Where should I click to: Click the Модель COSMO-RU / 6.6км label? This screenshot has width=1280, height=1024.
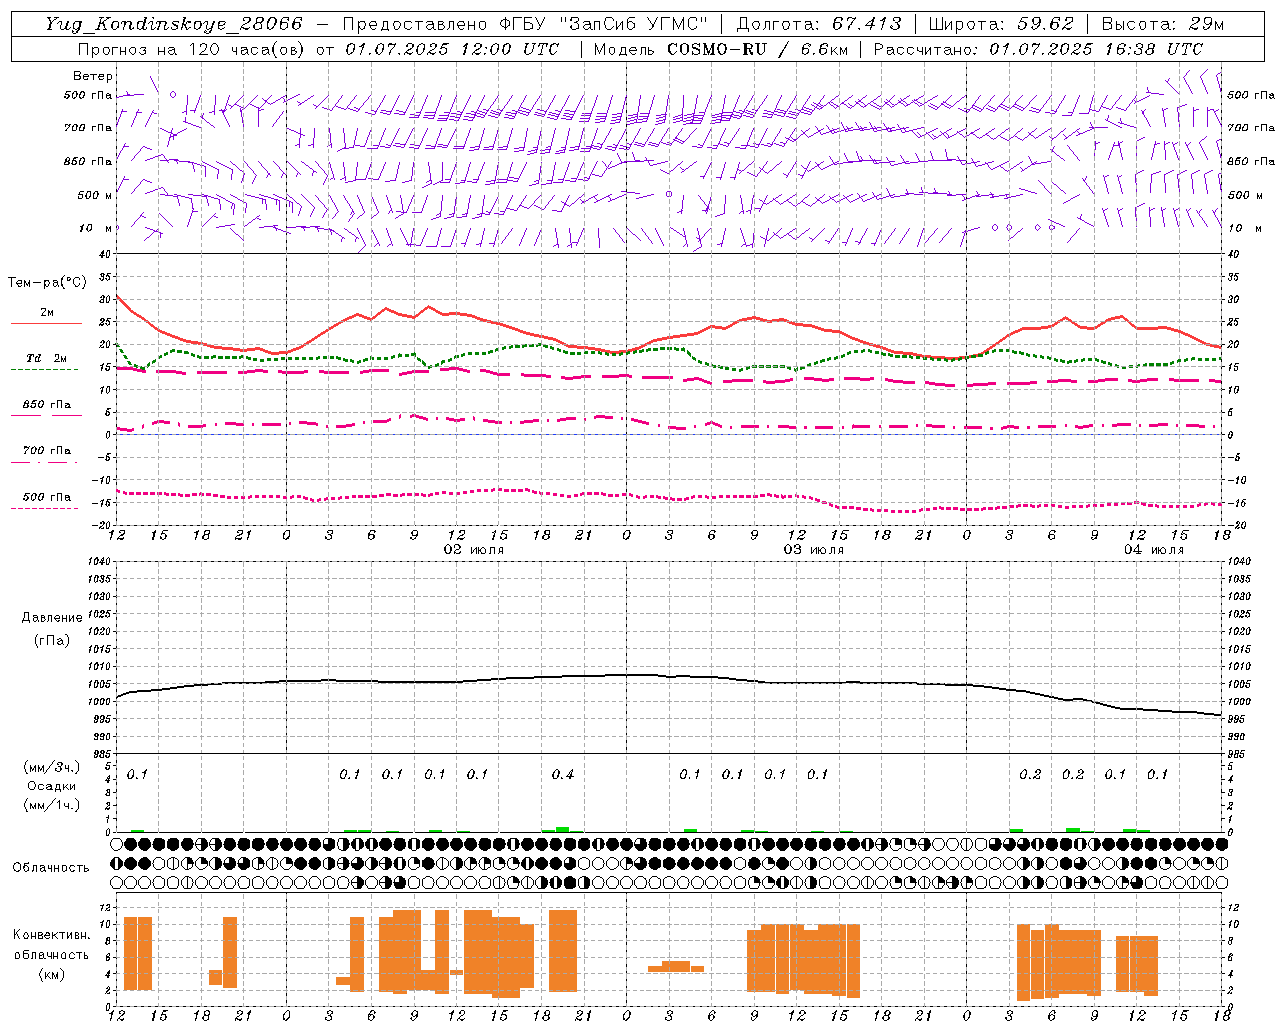[x=721, y=49]
